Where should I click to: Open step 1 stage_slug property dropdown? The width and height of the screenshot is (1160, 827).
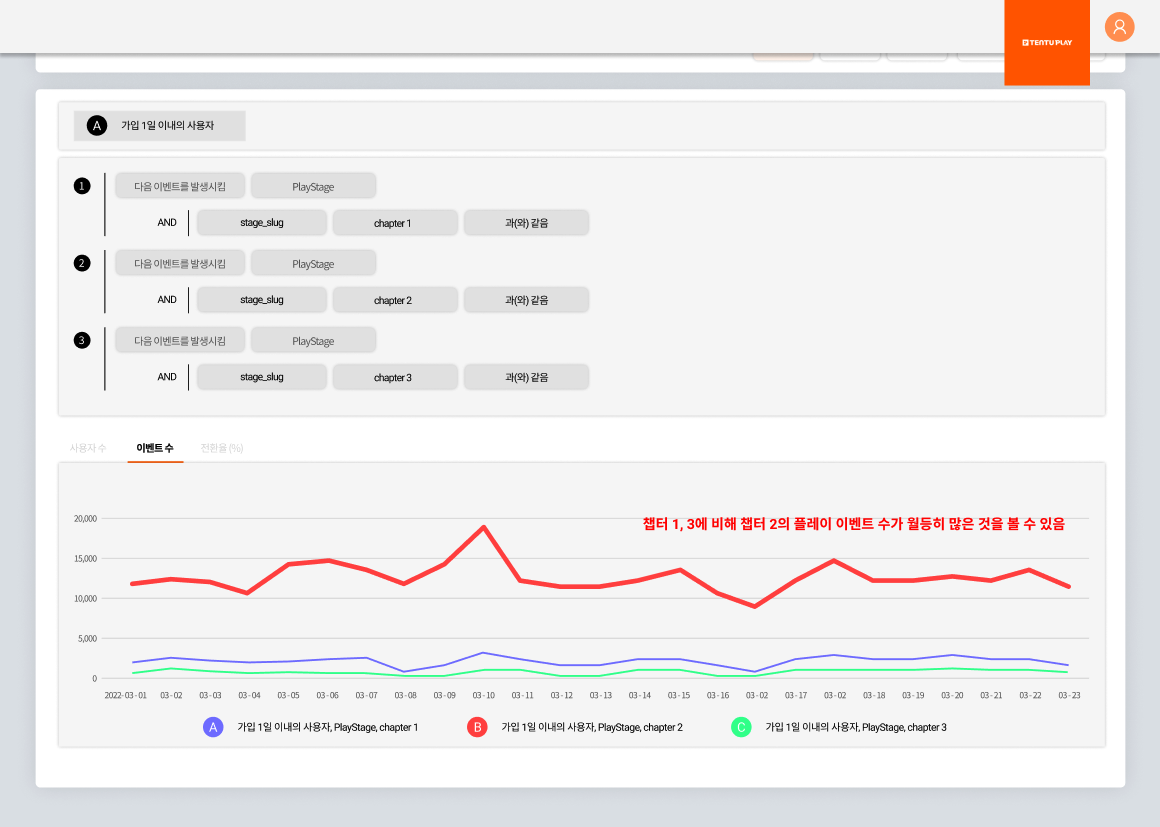[x=262, y=223]
